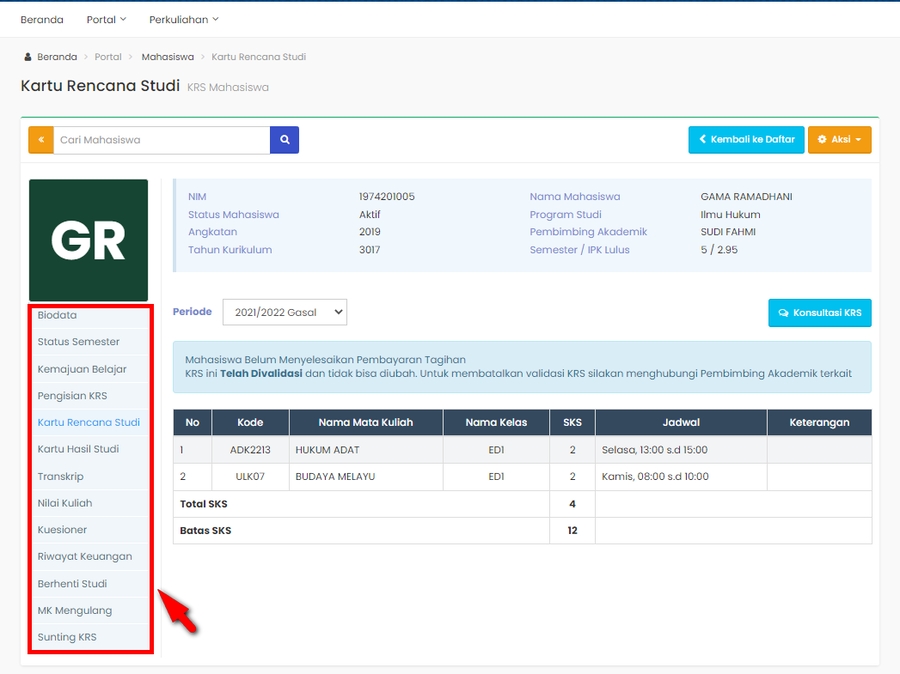Click the blue search magnifier button
The height and width of the screenshot is (674, 900).
(x=285, y=140)
